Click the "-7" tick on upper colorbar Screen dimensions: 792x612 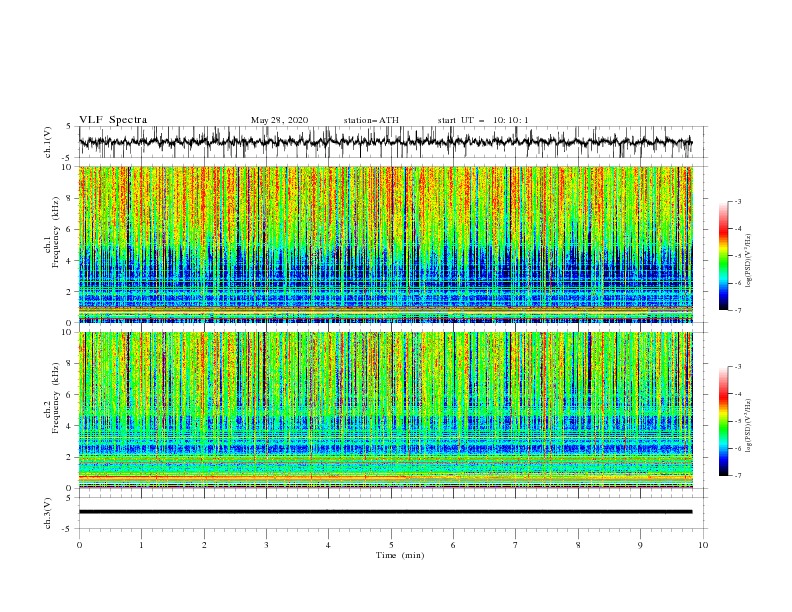[x=738, y=310]
